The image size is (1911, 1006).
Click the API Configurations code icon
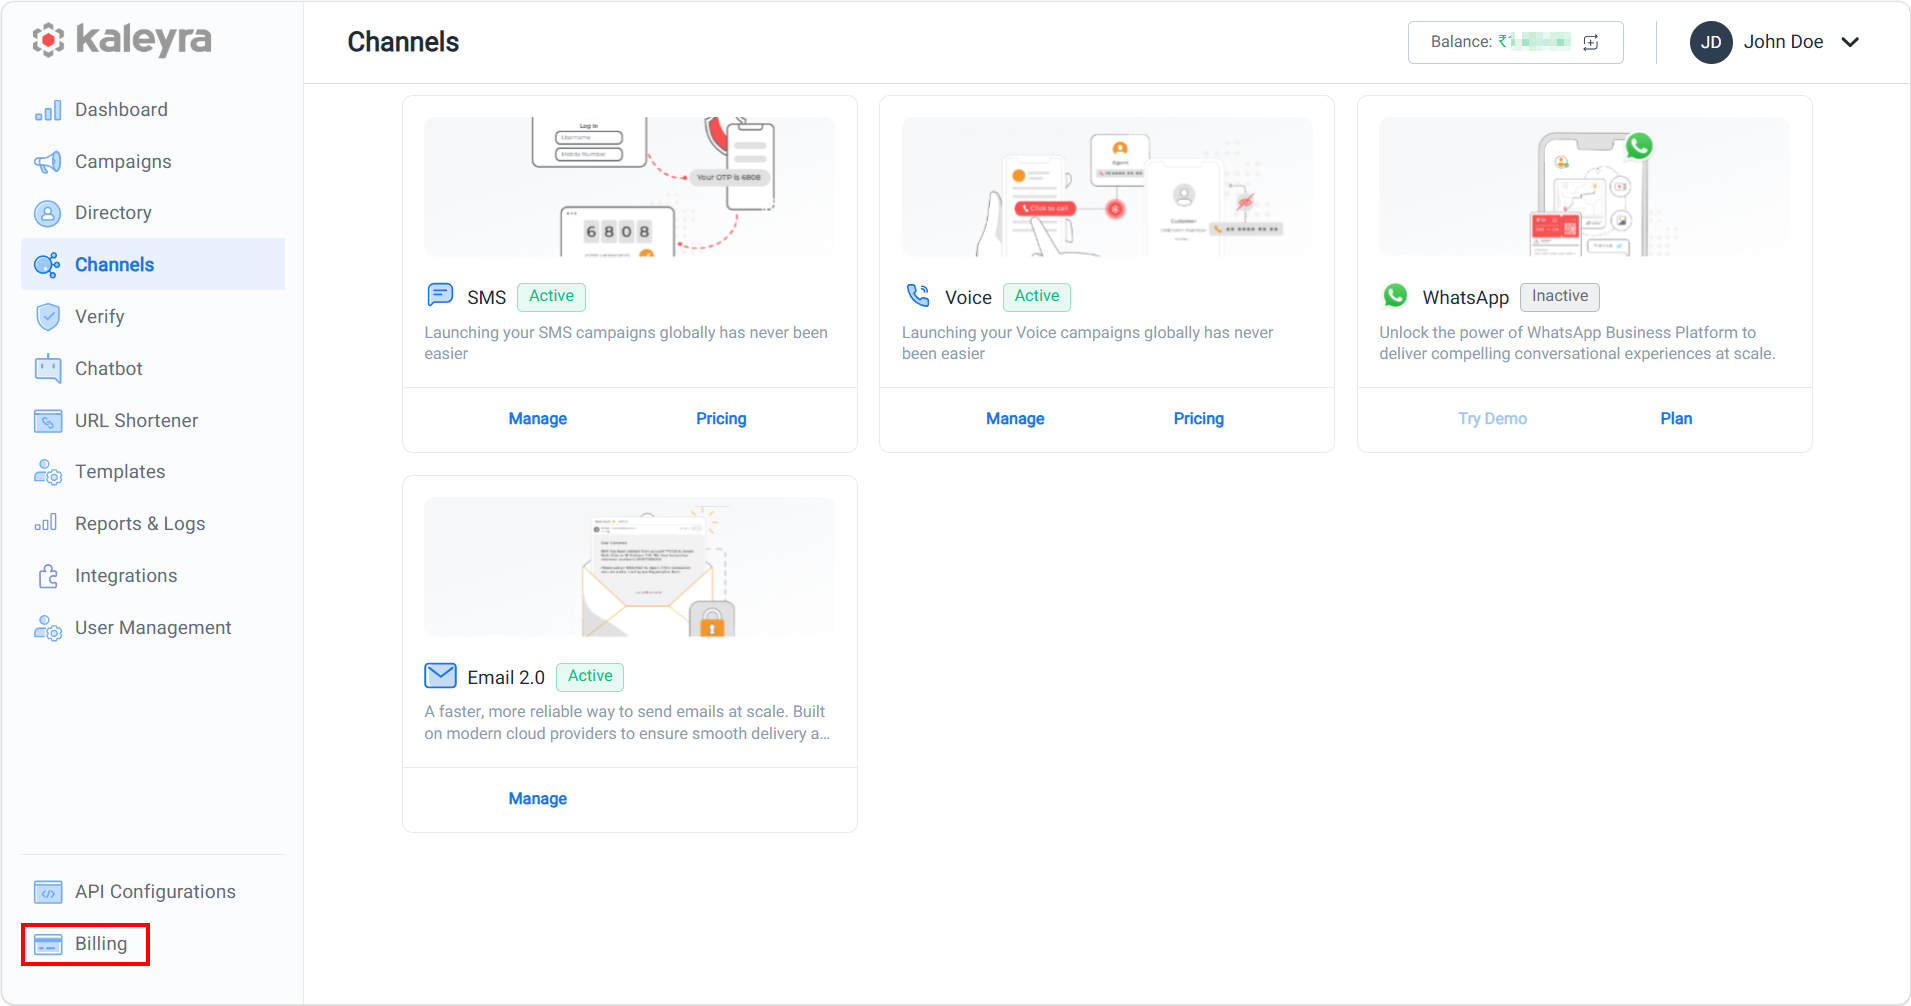tap(48, 892)
